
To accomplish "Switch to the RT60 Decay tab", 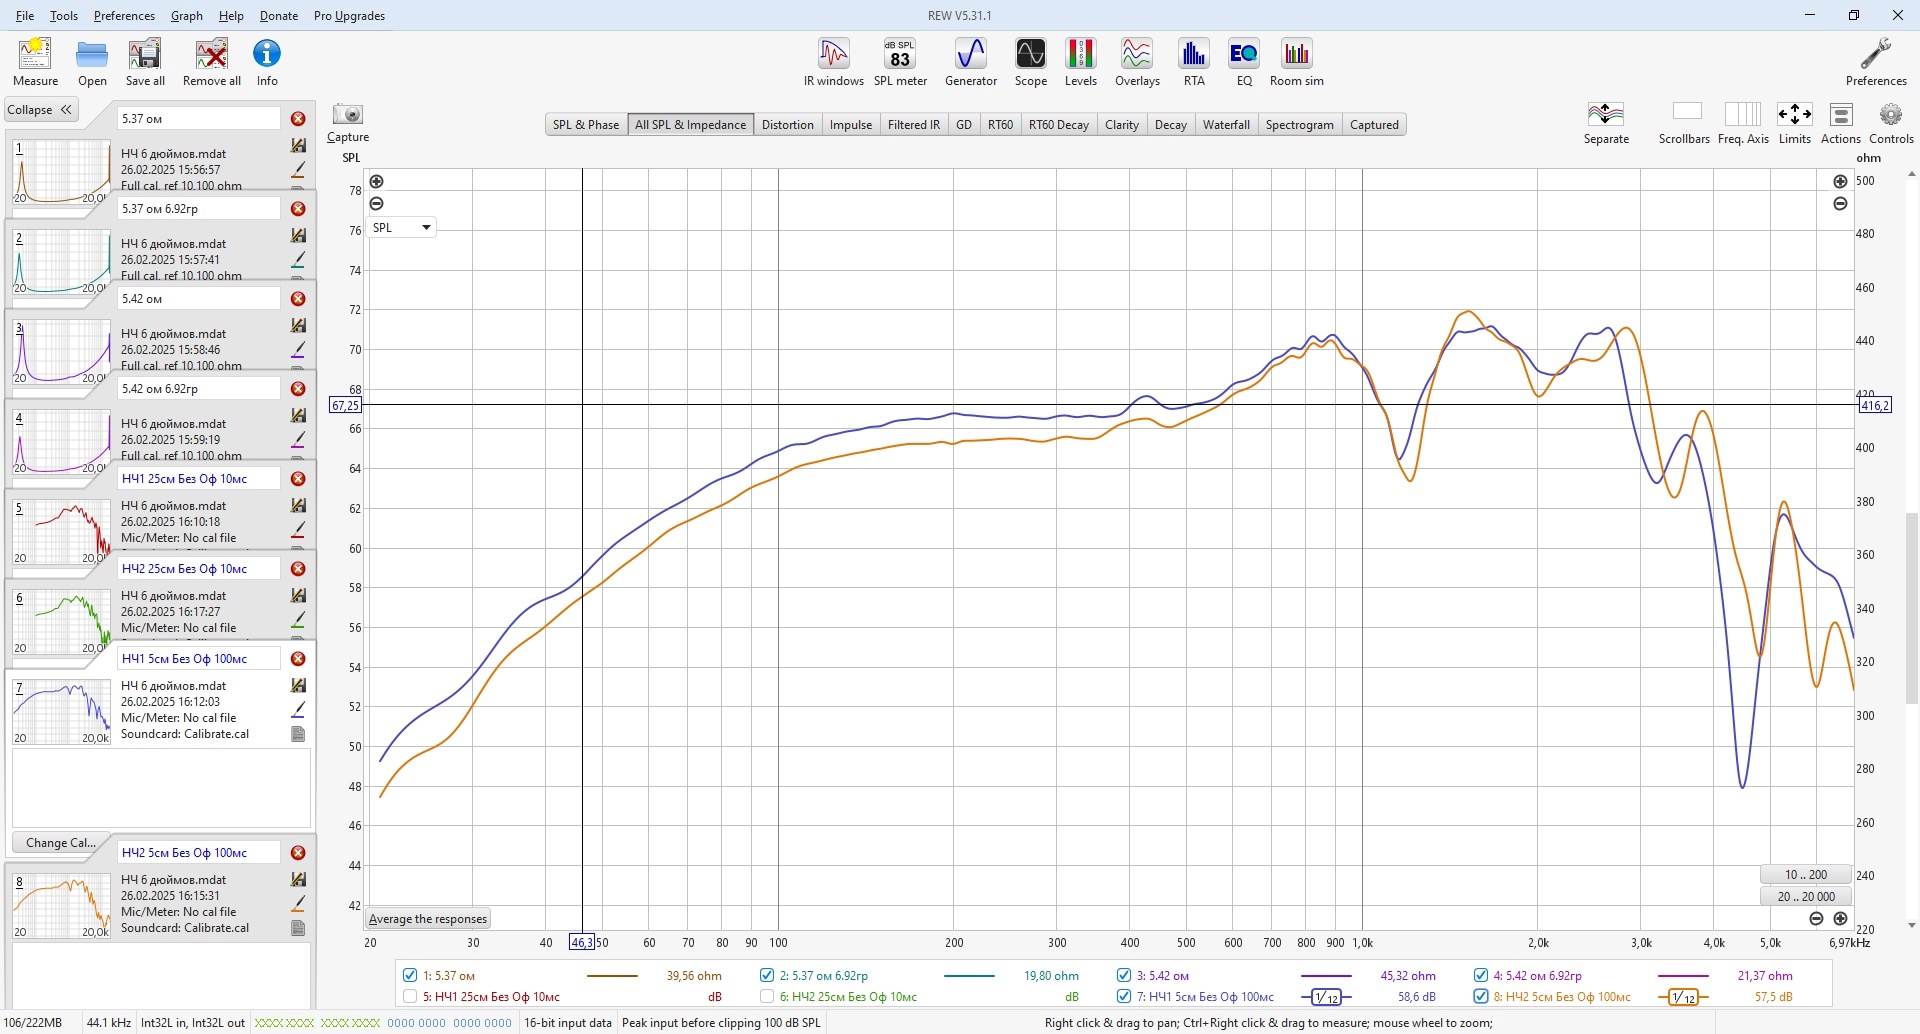I will 1058,125.
